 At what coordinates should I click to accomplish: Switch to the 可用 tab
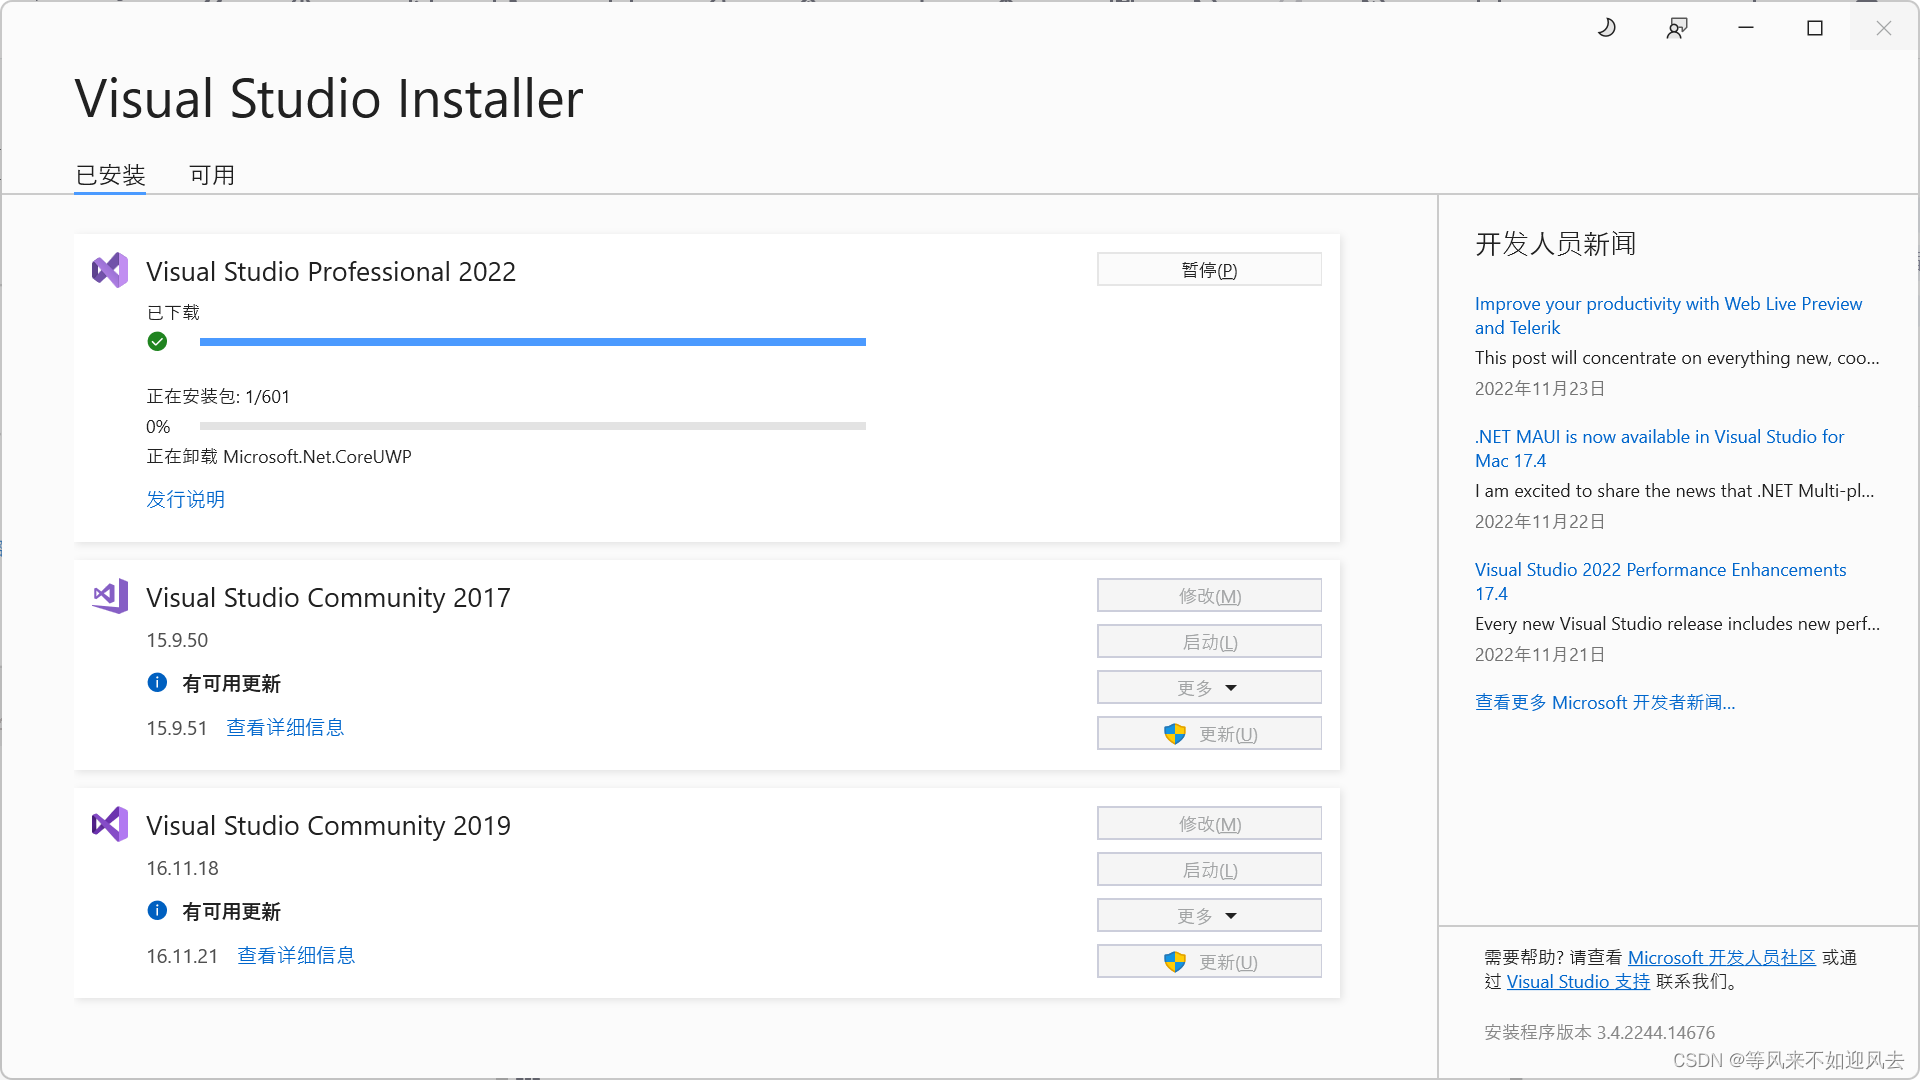coord(212,175)
